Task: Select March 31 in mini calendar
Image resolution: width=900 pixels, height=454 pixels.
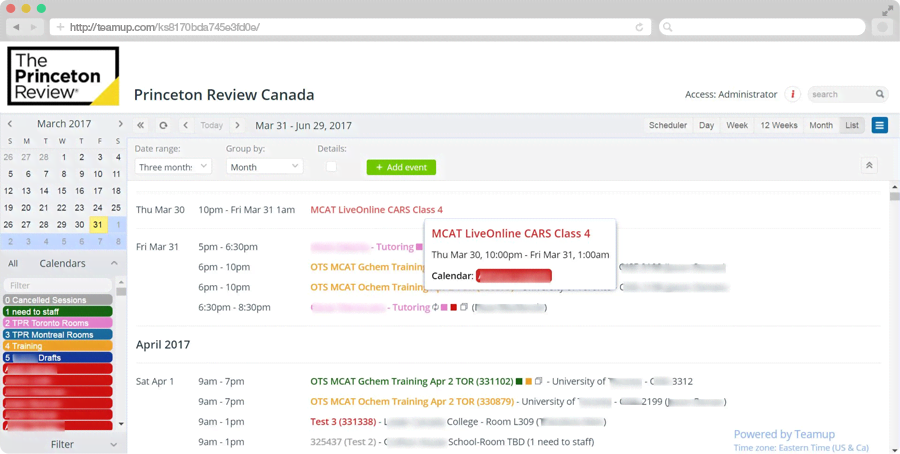Action: coord(98,224)
